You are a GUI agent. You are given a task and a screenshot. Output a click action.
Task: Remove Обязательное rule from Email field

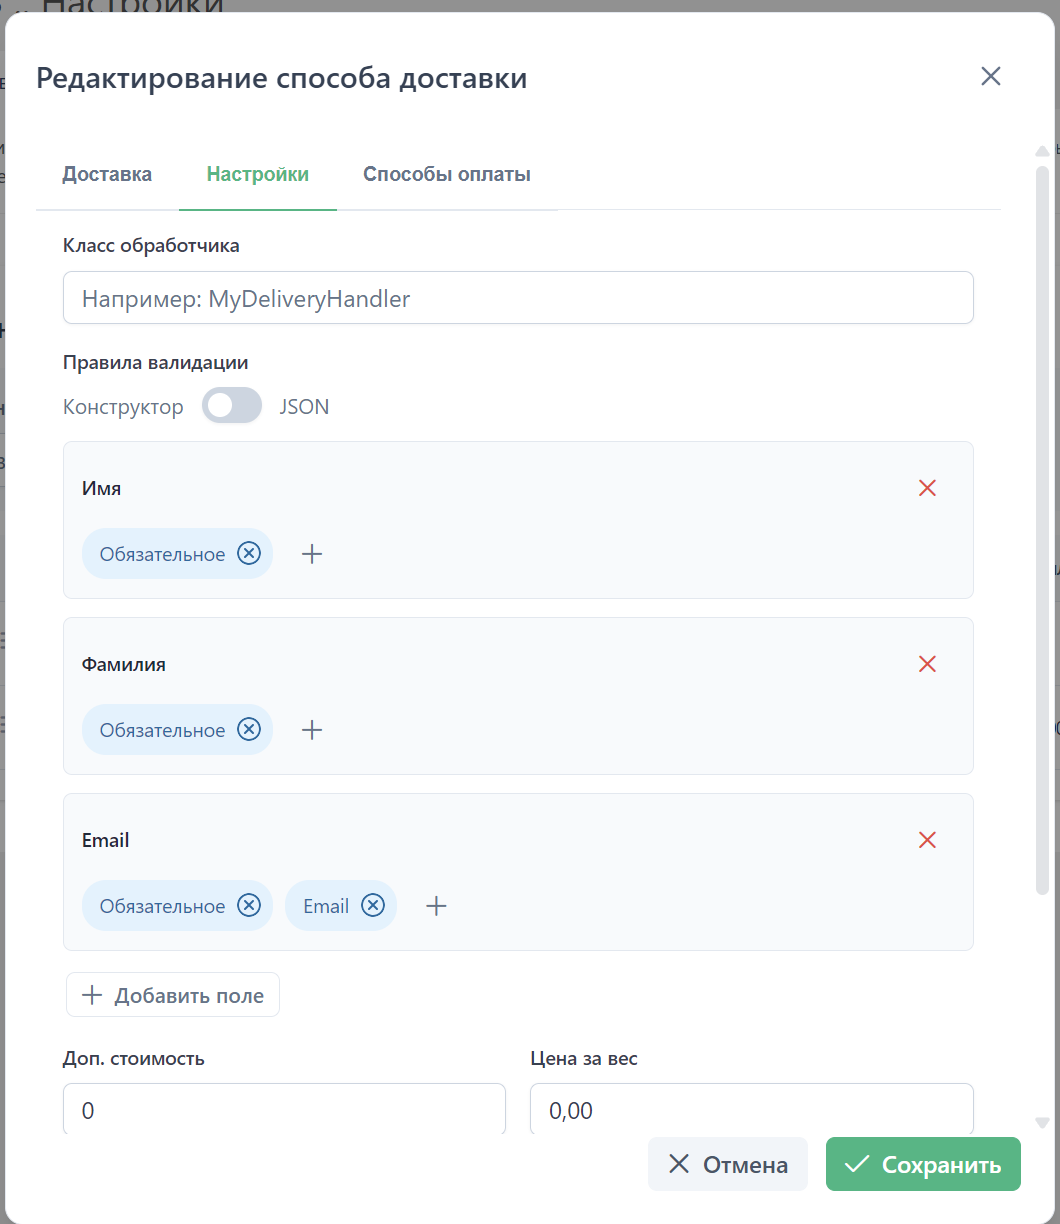(249, 906)
